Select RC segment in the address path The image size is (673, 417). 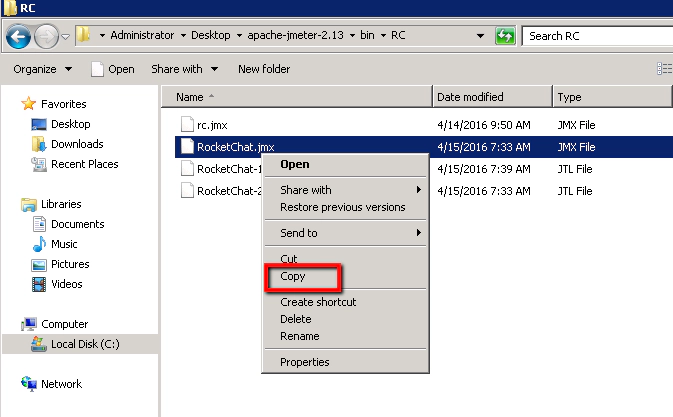pyautogui.click(x=398, y=35)
